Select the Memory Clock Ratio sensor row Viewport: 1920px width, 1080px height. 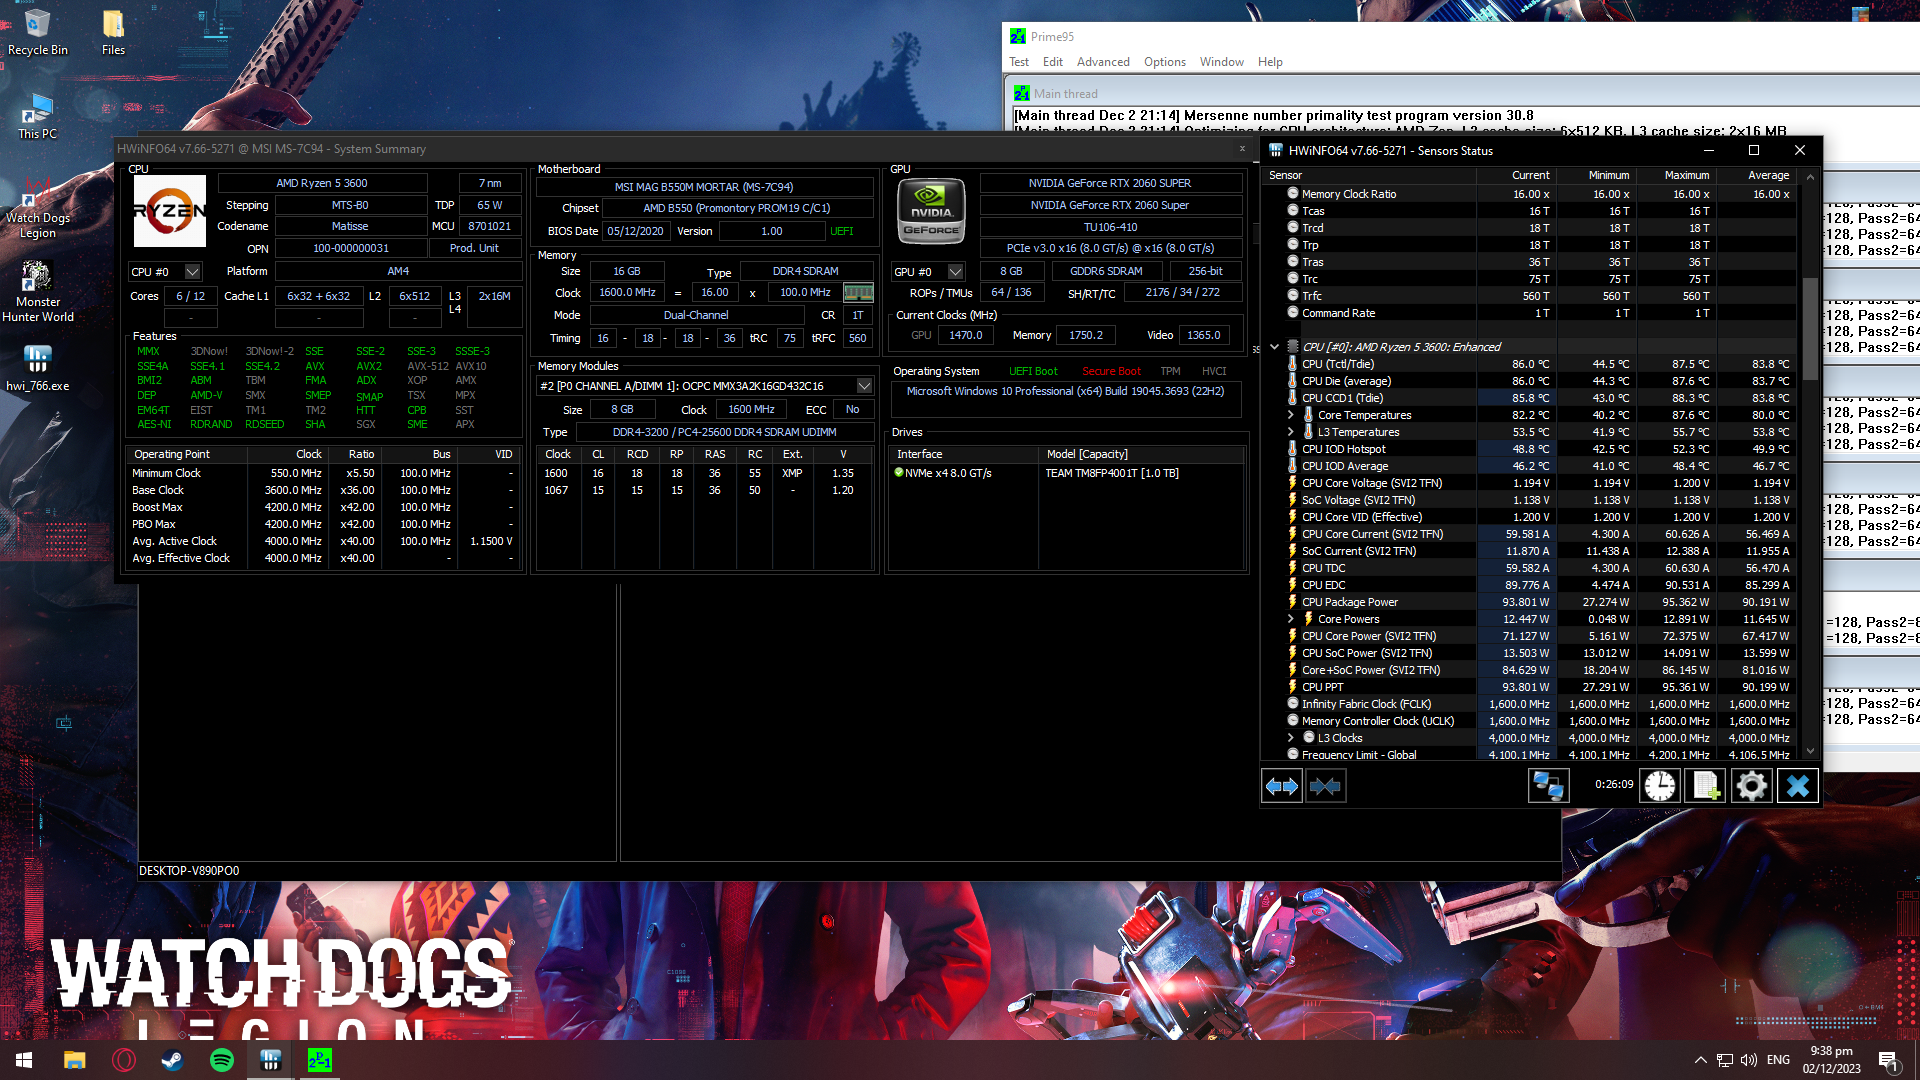(1530, 194)
